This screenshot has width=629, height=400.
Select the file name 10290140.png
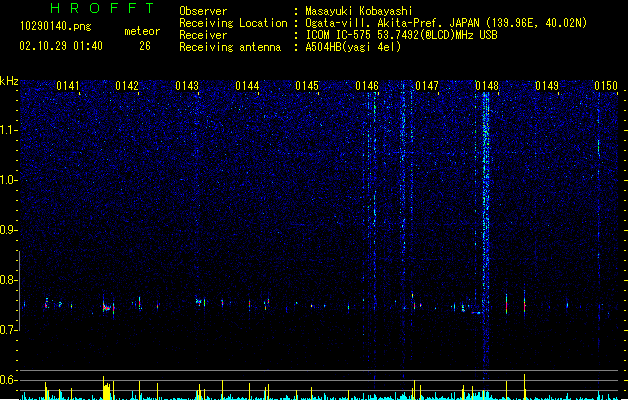[x=56, y=26]
